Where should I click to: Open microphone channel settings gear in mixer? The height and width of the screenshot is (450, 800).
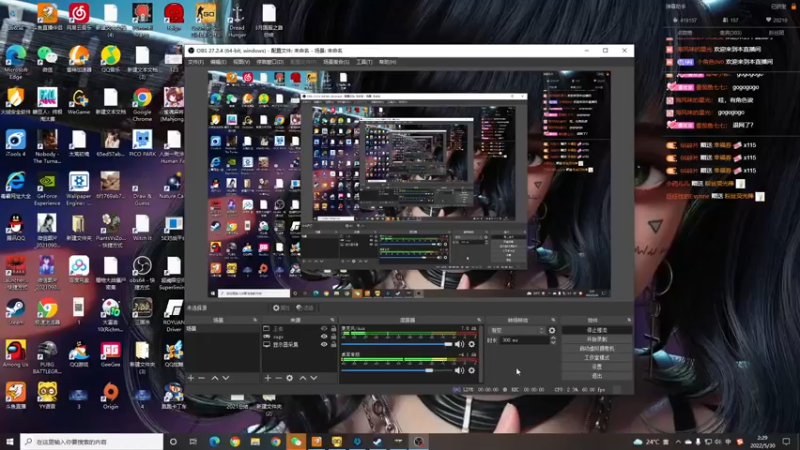click(471, 344)
